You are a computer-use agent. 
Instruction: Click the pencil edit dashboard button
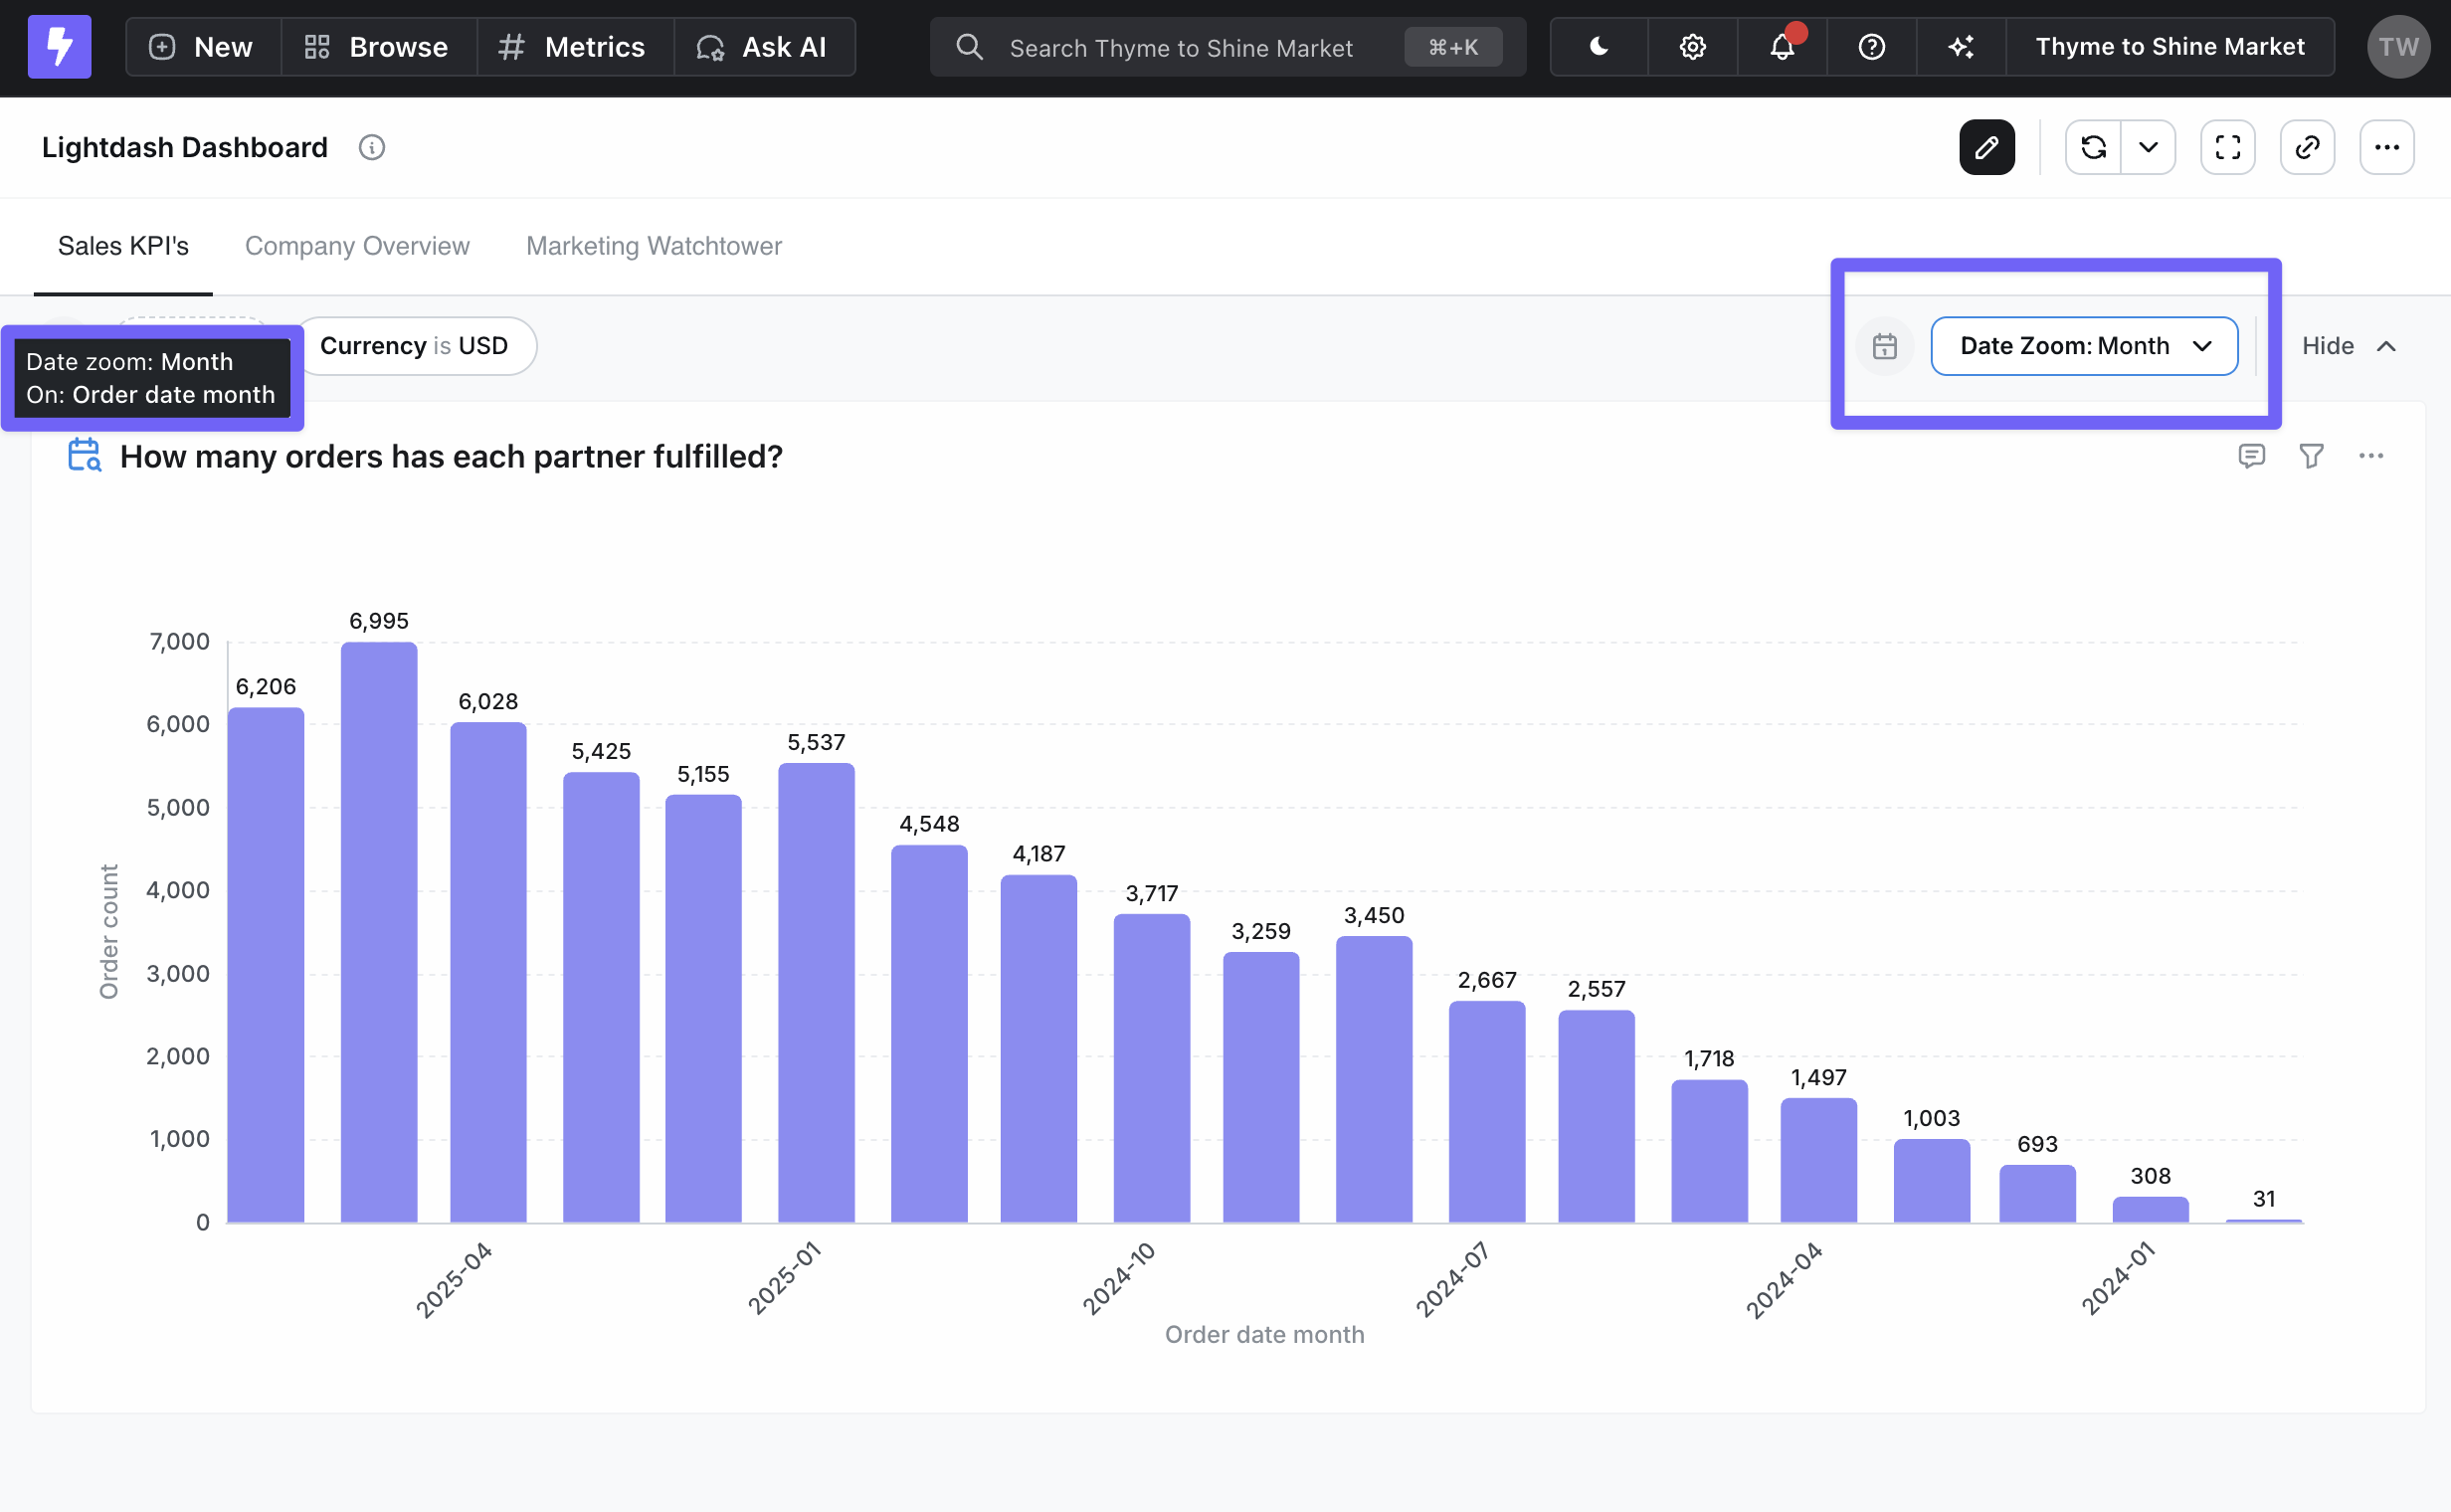[x=1986, y=148]
